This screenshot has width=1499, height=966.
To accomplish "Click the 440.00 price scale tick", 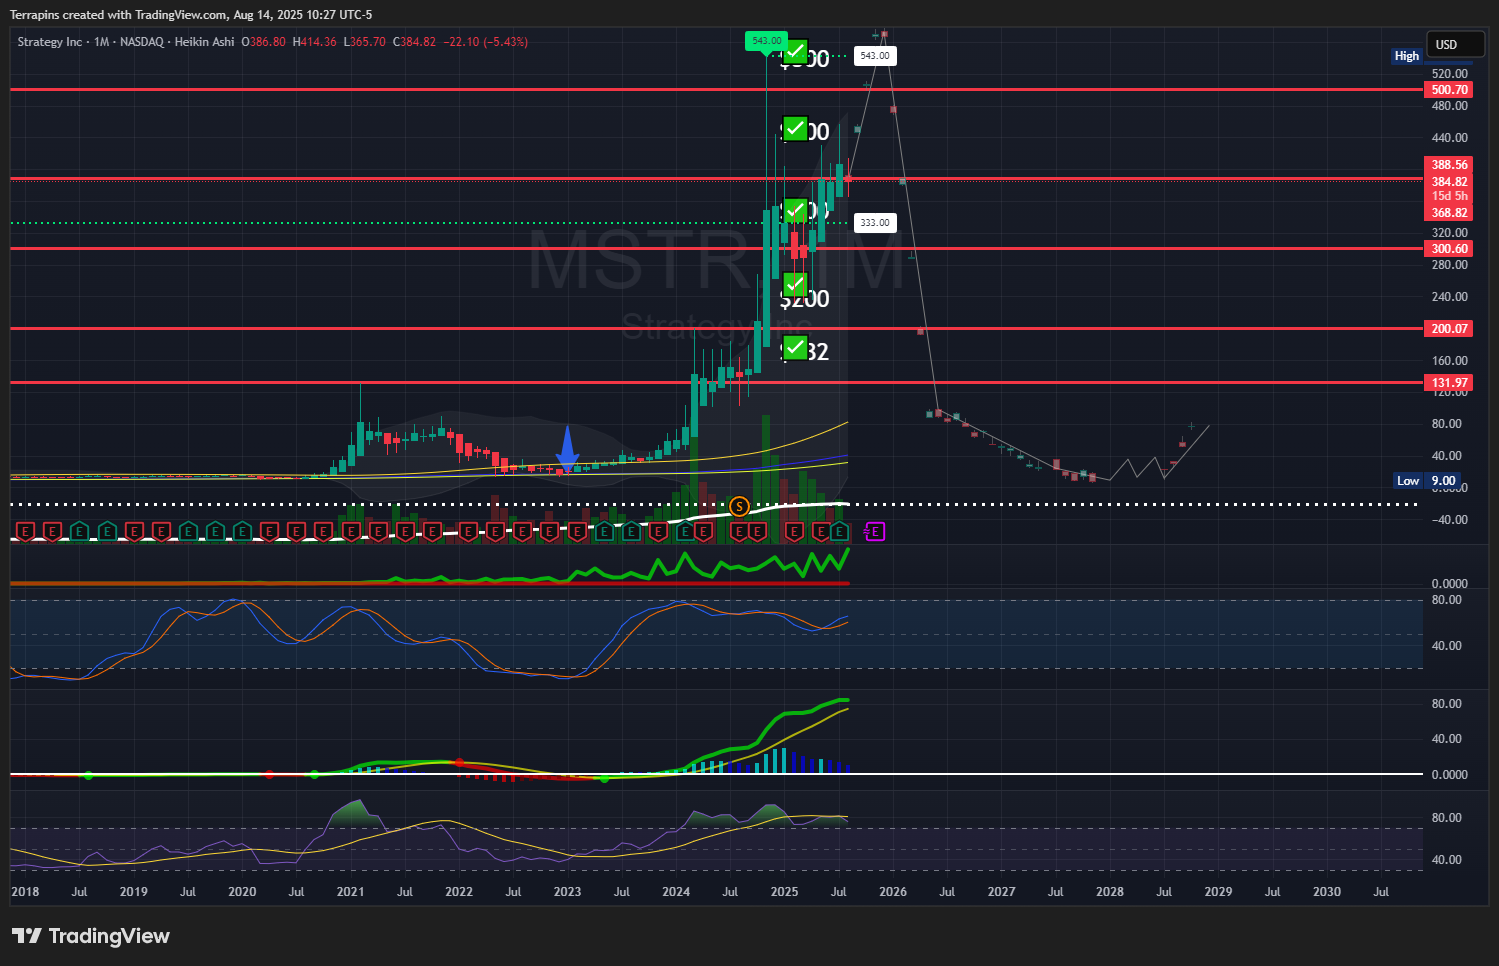I will click(1449, 138).
